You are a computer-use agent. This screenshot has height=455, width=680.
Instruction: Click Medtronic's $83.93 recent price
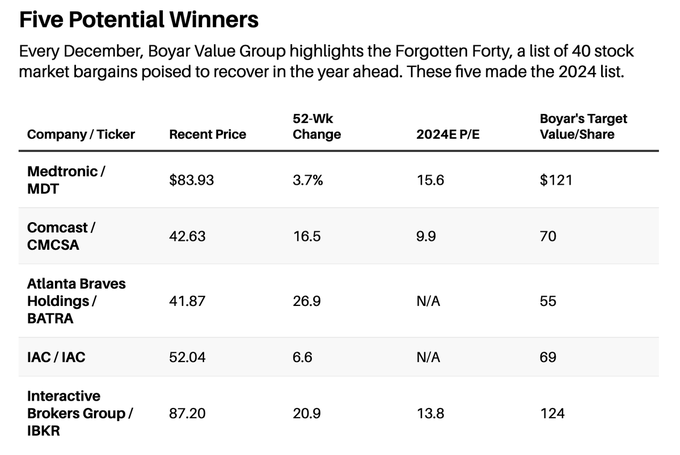click(192, 180)
